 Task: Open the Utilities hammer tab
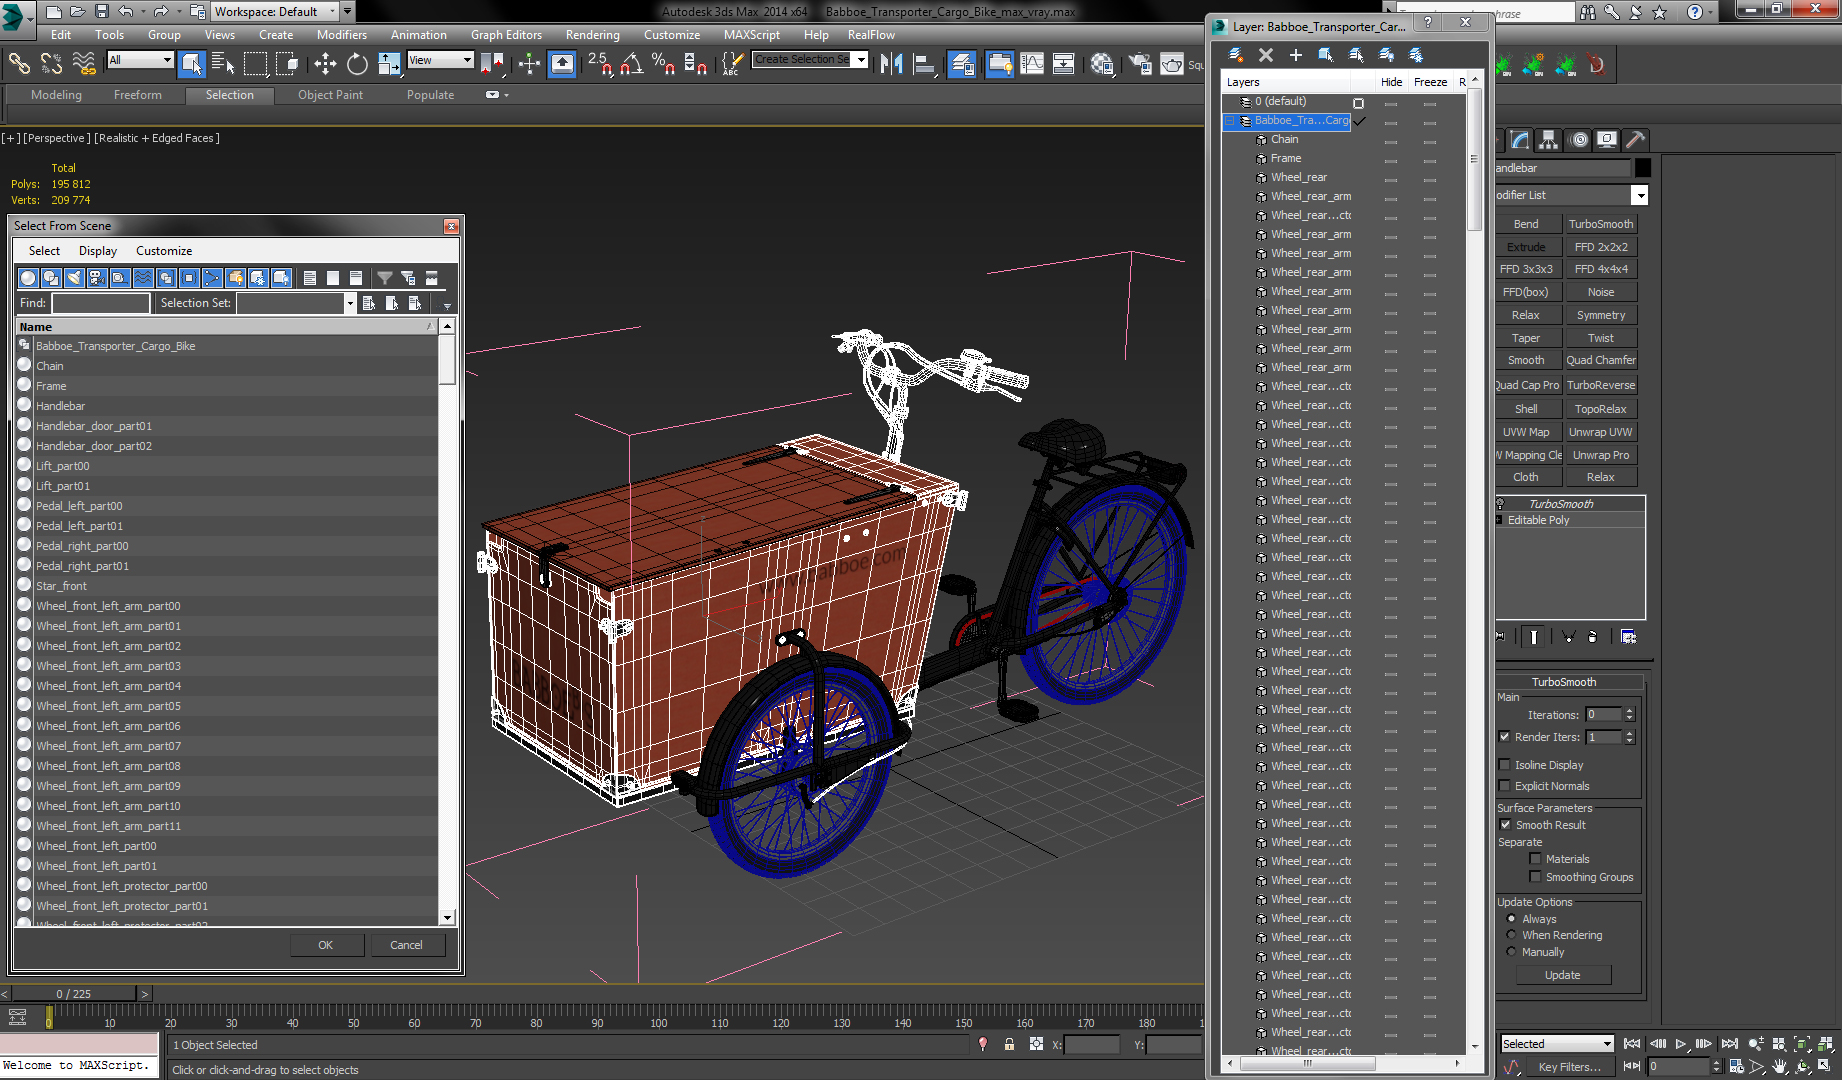(1635, 140)
